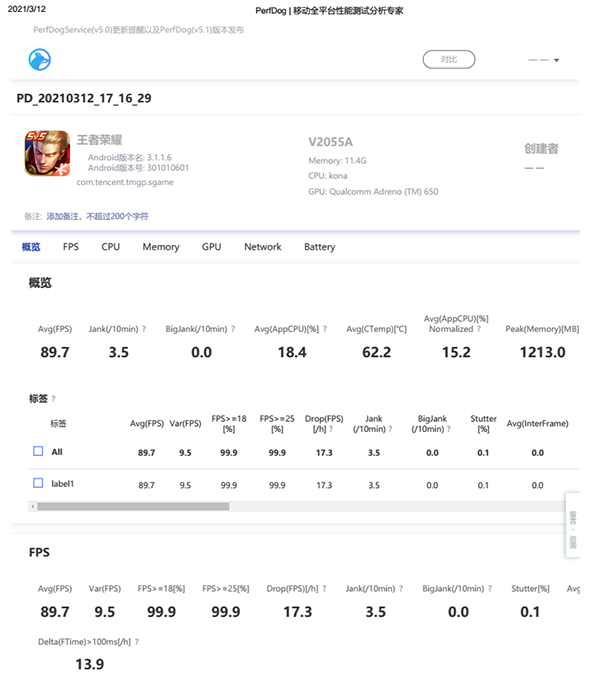
Task: Click help icon next to Jank(/10min) in overview
Action: [x=143, y=329]
